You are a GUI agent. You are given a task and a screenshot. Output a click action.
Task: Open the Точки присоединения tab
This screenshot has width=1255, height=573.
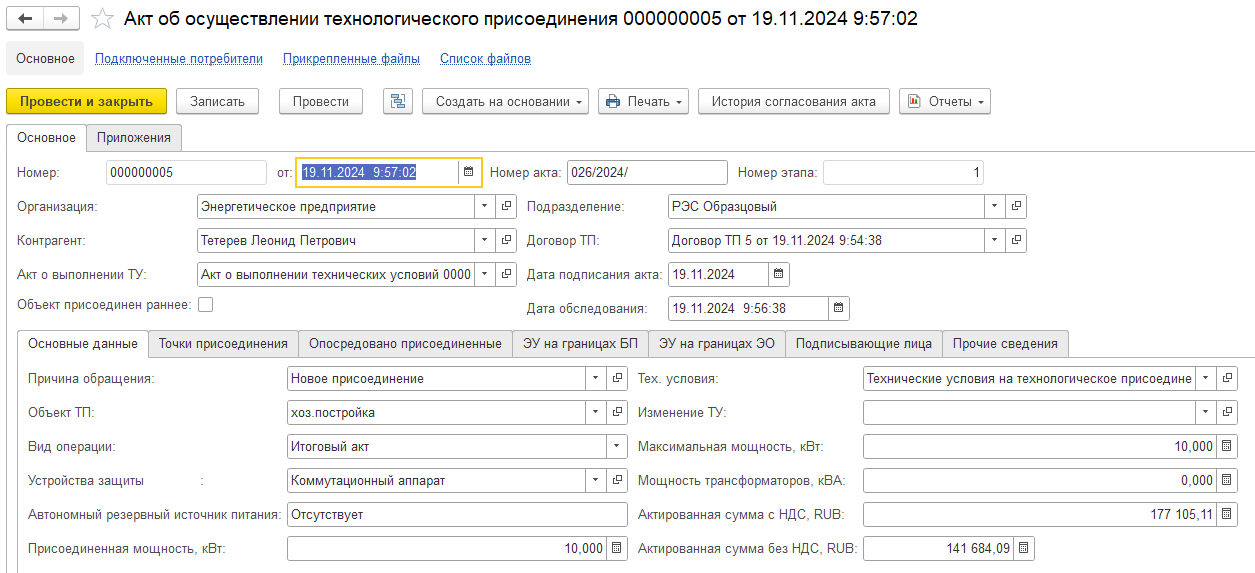coord(223,343)
